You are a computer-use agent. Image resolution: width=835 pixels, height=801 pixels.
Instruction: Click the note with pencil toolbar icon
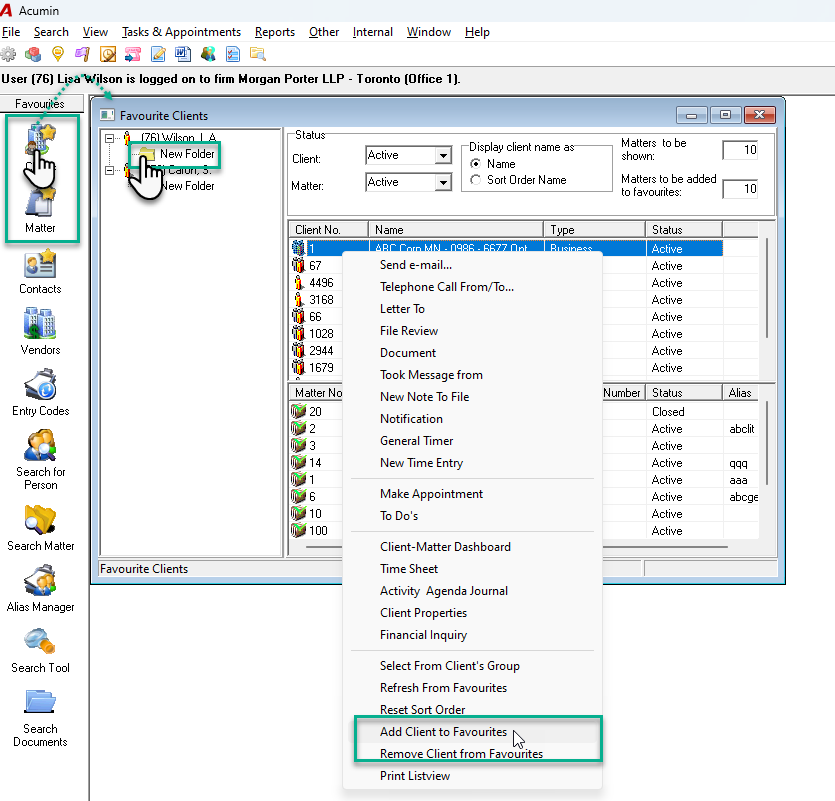click(x=158, y=54)
